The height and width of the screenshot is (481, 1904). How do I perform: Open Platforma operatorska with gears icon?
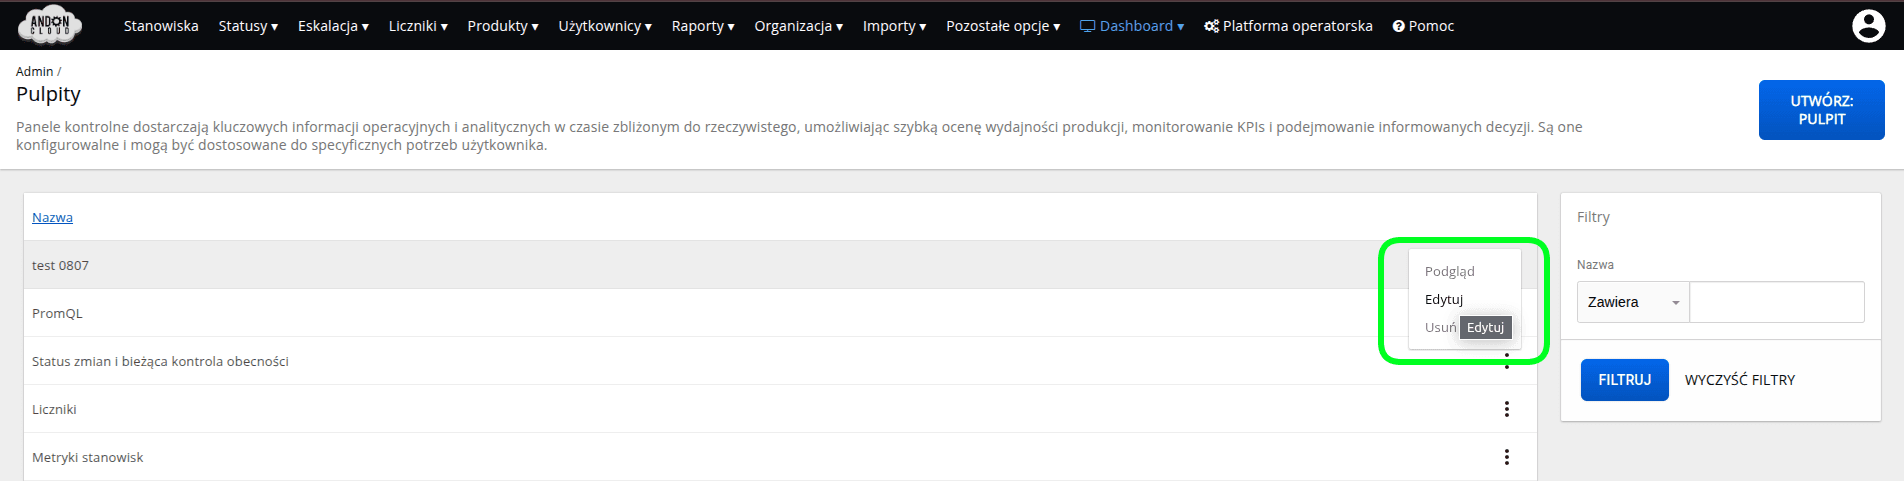click(x=1288, y=26)
